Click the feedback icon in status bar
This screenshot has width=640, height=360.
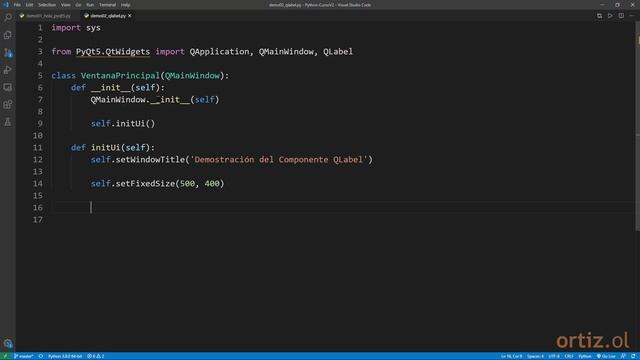pos(623,356)
